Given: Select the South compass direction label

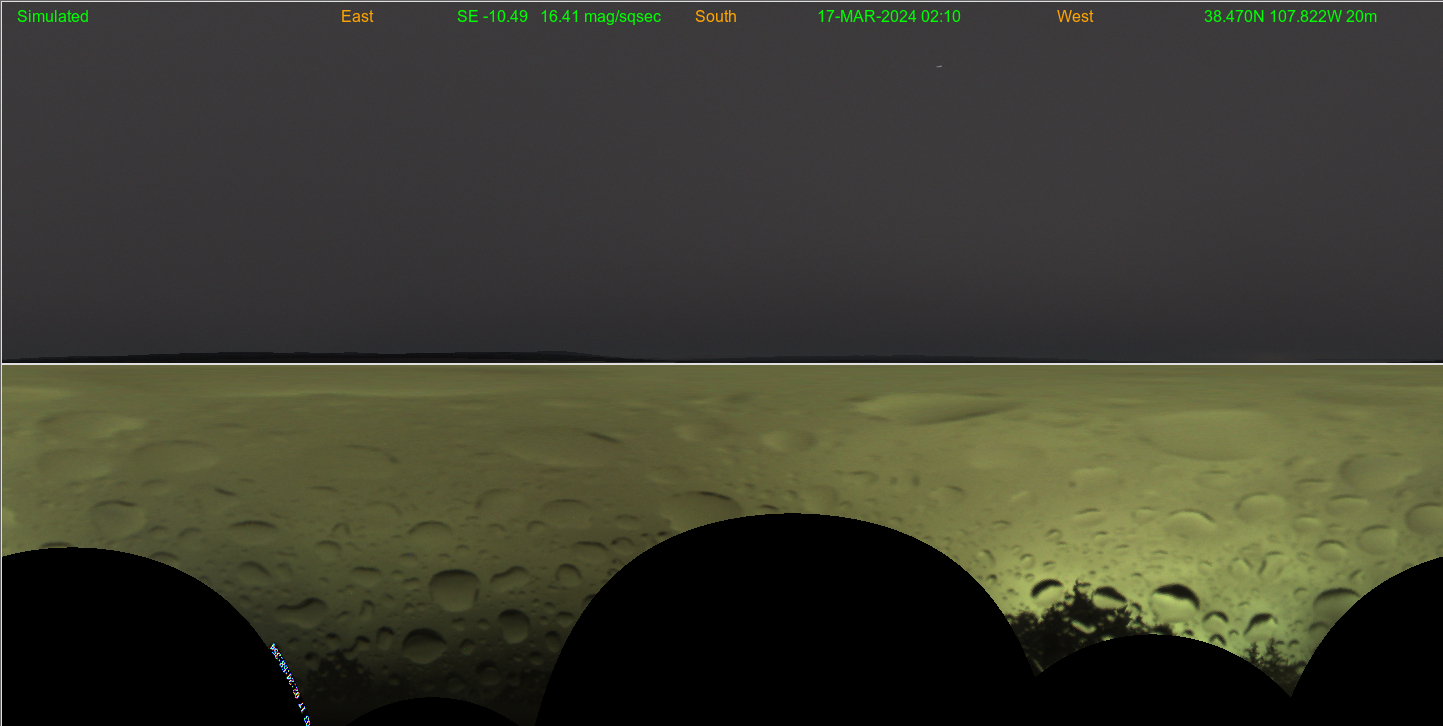Looking at the screenshot, I should (x=715, y=17).
